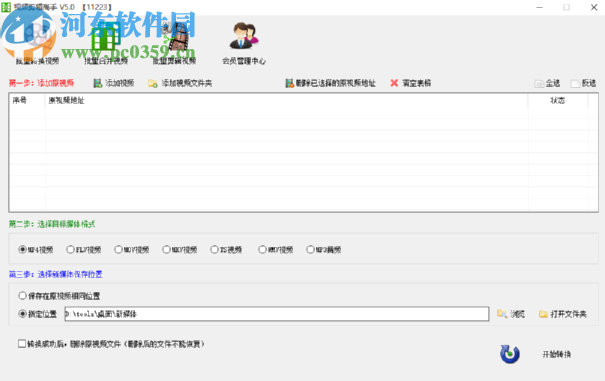Choose the 指定位置 custom location option
This screenshot has width=605, height=381.
tap(37, 314)
